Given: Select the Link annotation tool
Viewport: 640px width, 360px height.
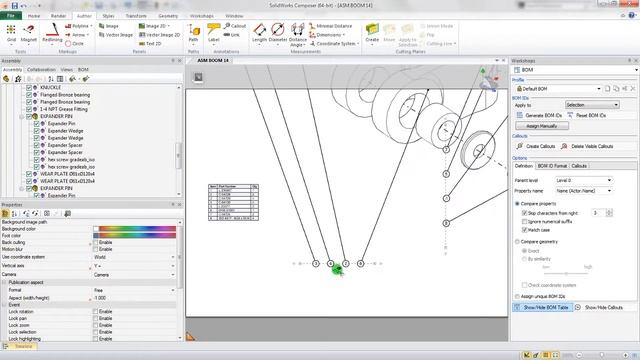Looking at the screenshot, I should click(232, 35).
